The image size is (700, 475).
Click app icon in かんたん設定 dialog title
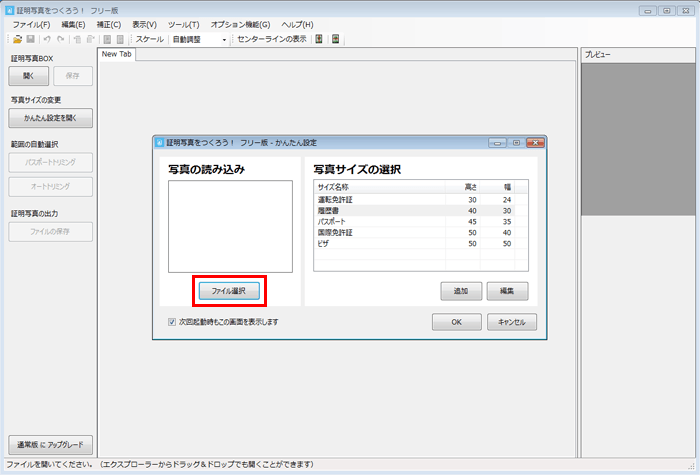(x=161, y=142)
